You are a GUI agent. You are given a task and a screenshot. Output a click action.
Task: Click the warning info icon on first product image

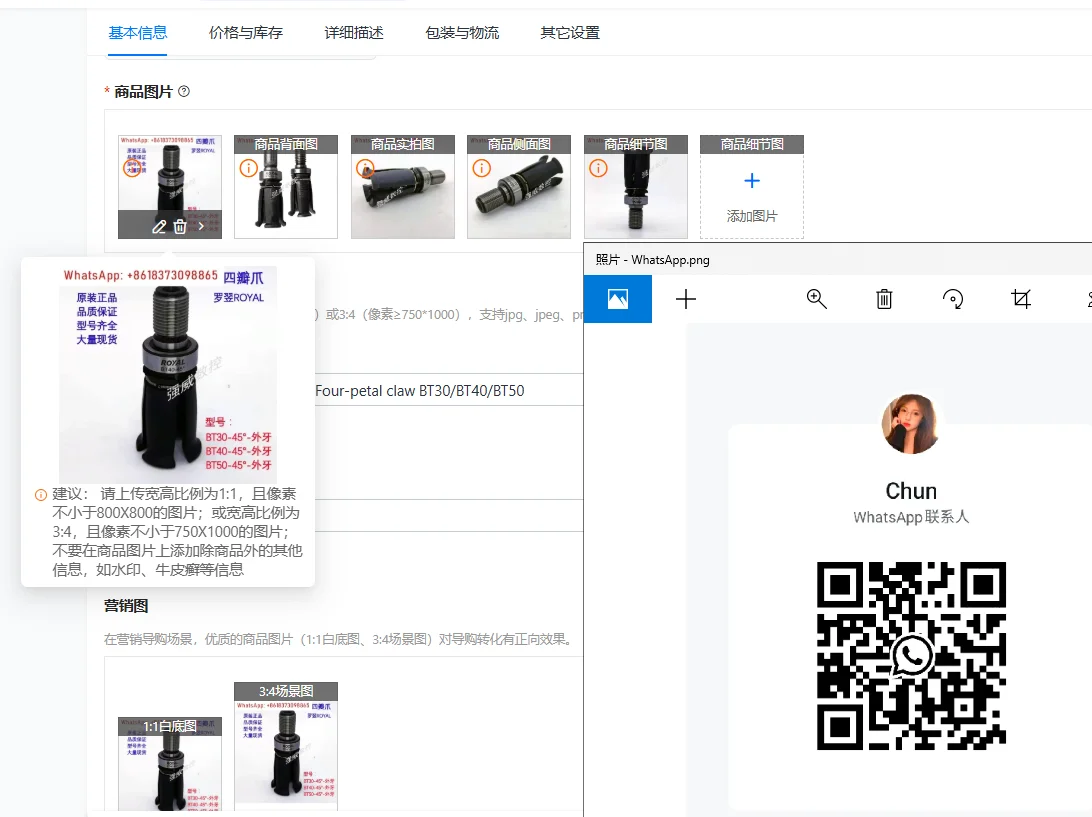tap(132, 168)
